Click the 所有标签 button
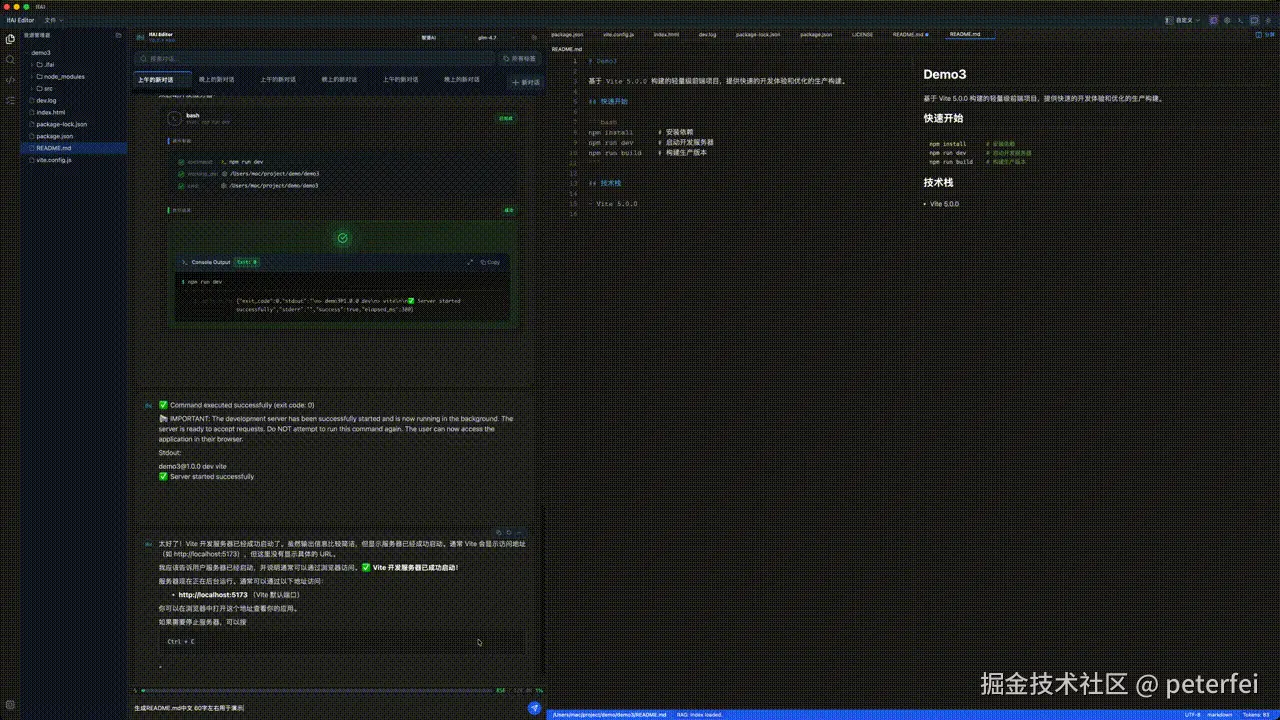The height and width of the screenshot is (720, 1280). coord(520,59)
